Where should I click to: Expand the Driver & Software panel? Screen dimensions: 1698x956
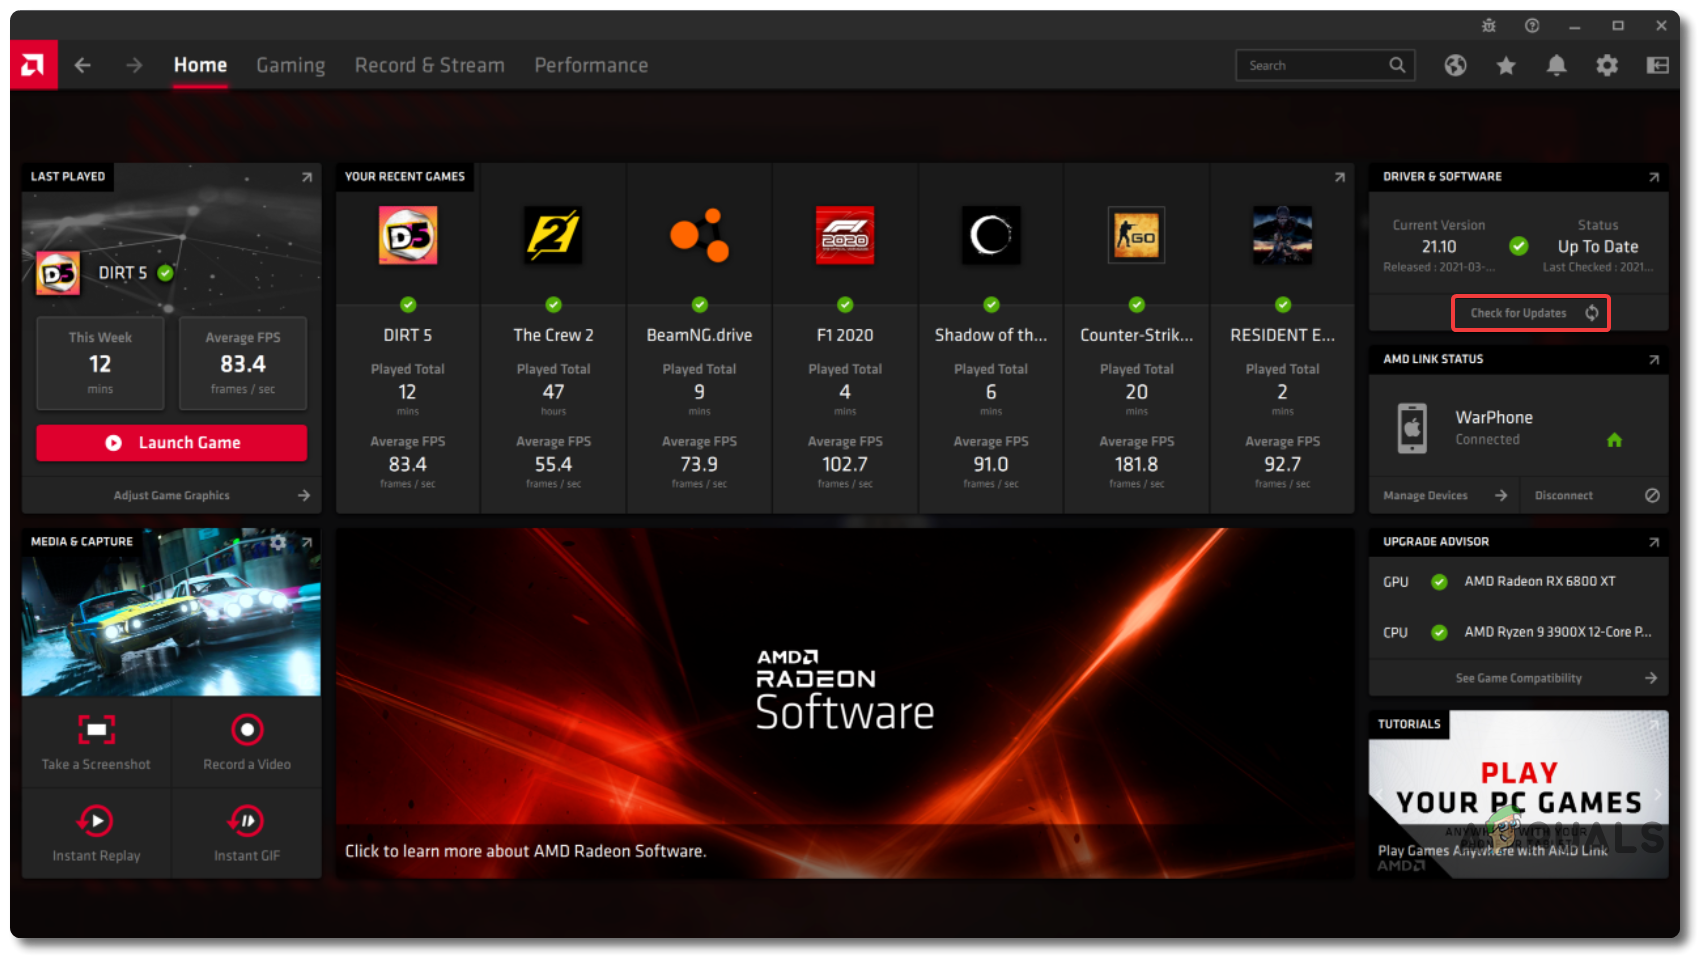click(1653, 177)
